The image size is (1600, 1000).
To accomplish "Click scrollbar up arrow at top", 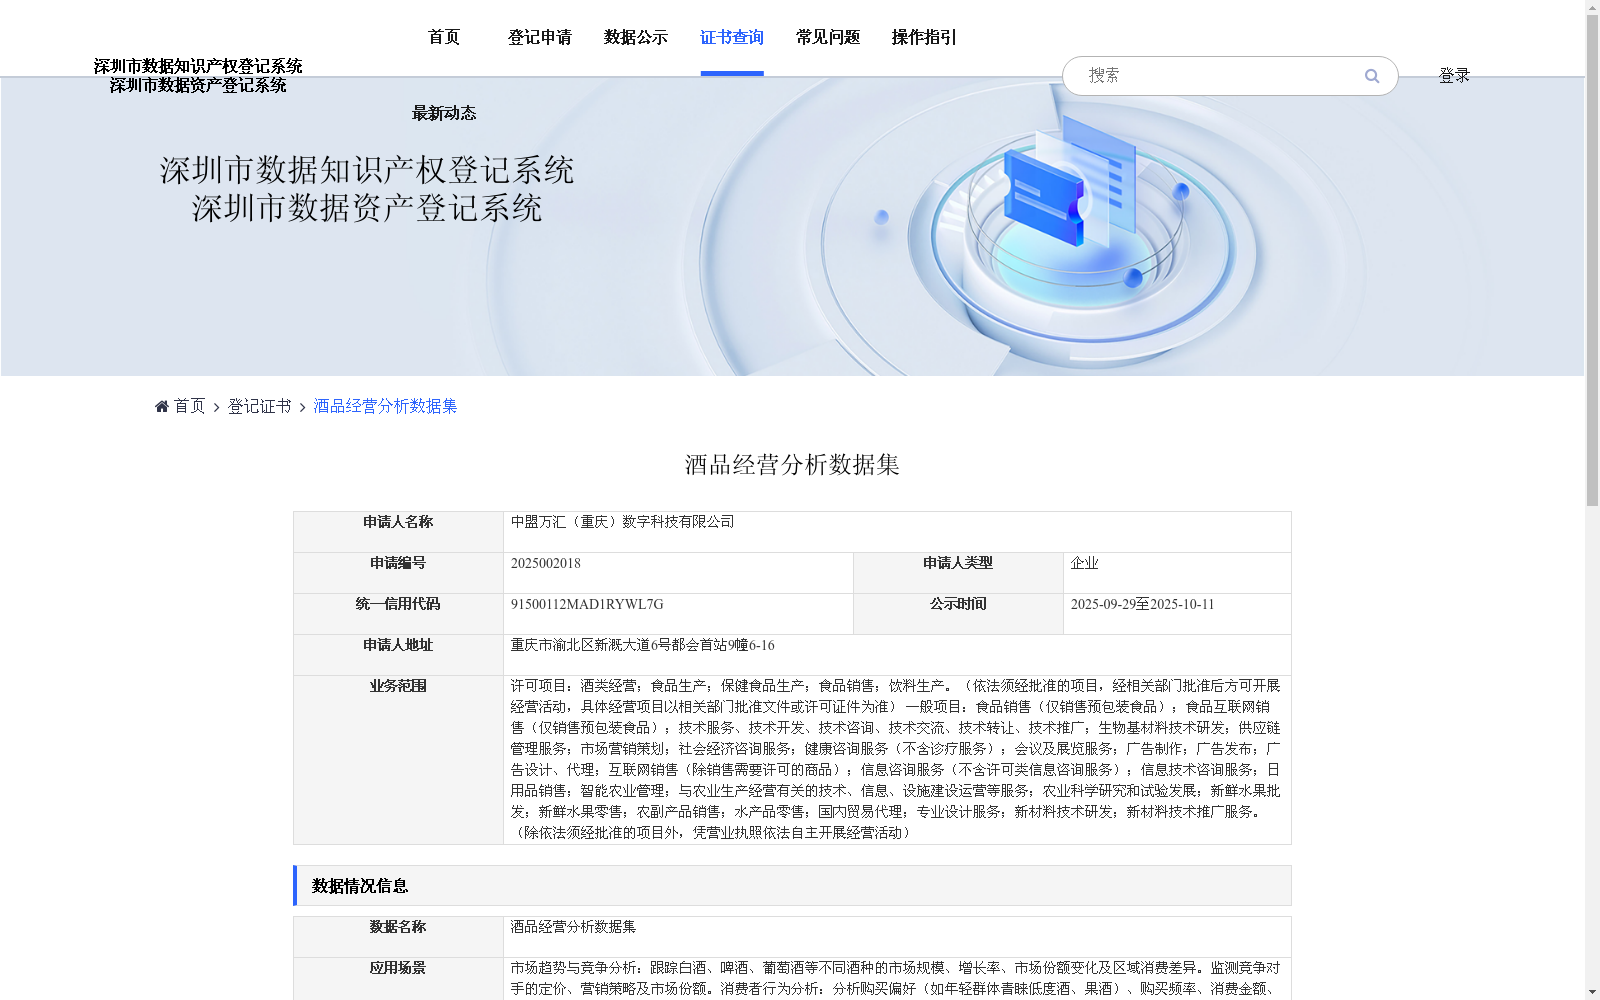I will pyautogui.click(x=1592, y=7).
